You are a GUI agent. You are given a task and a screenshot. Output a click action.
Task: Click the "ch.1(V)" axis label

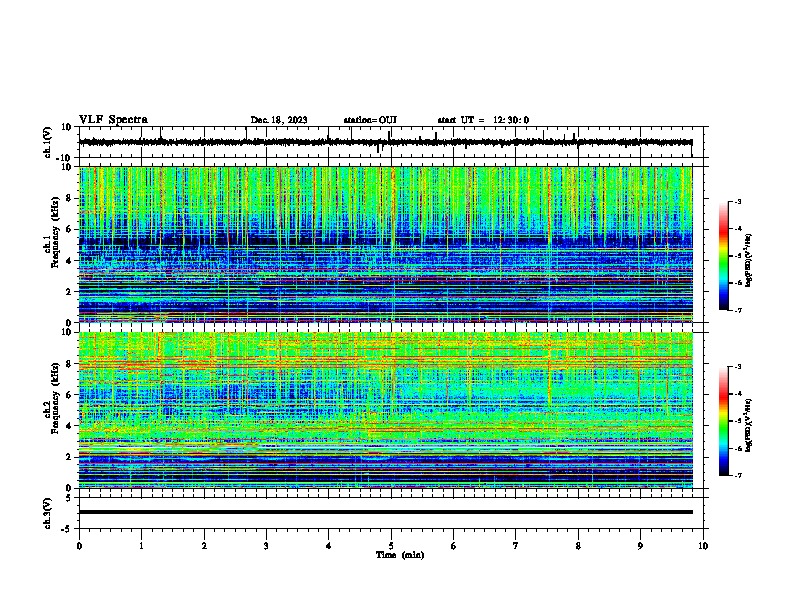(x=48, y=142)
